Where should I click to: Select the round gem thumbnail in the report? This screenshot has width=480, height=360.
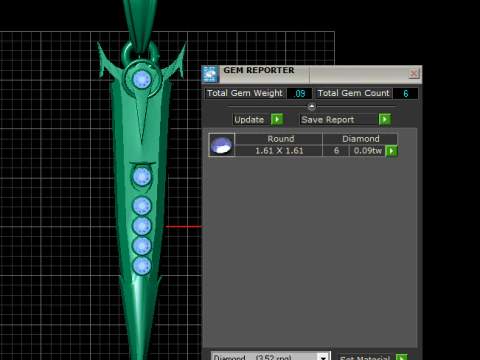[222, 145]
